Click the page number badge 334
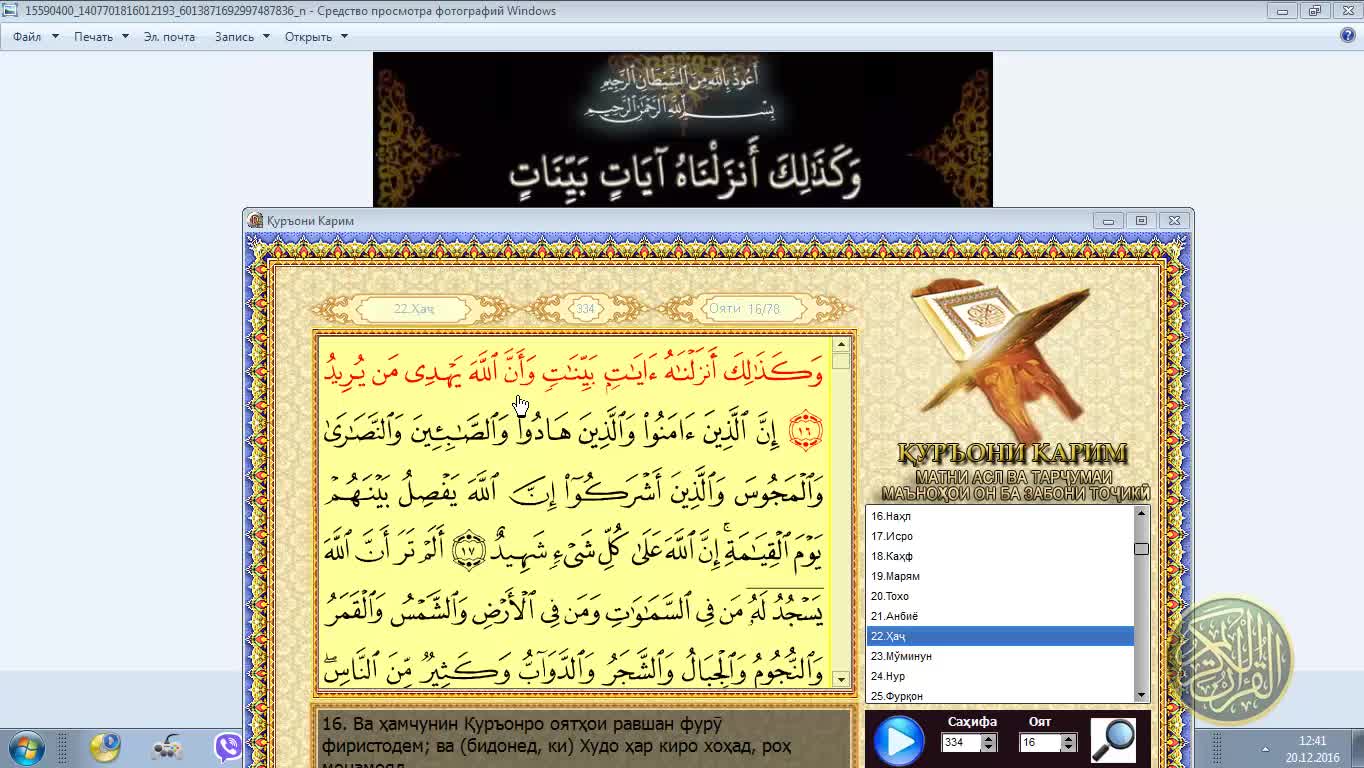Screen dimensions: 1364x768 point(586,309)
